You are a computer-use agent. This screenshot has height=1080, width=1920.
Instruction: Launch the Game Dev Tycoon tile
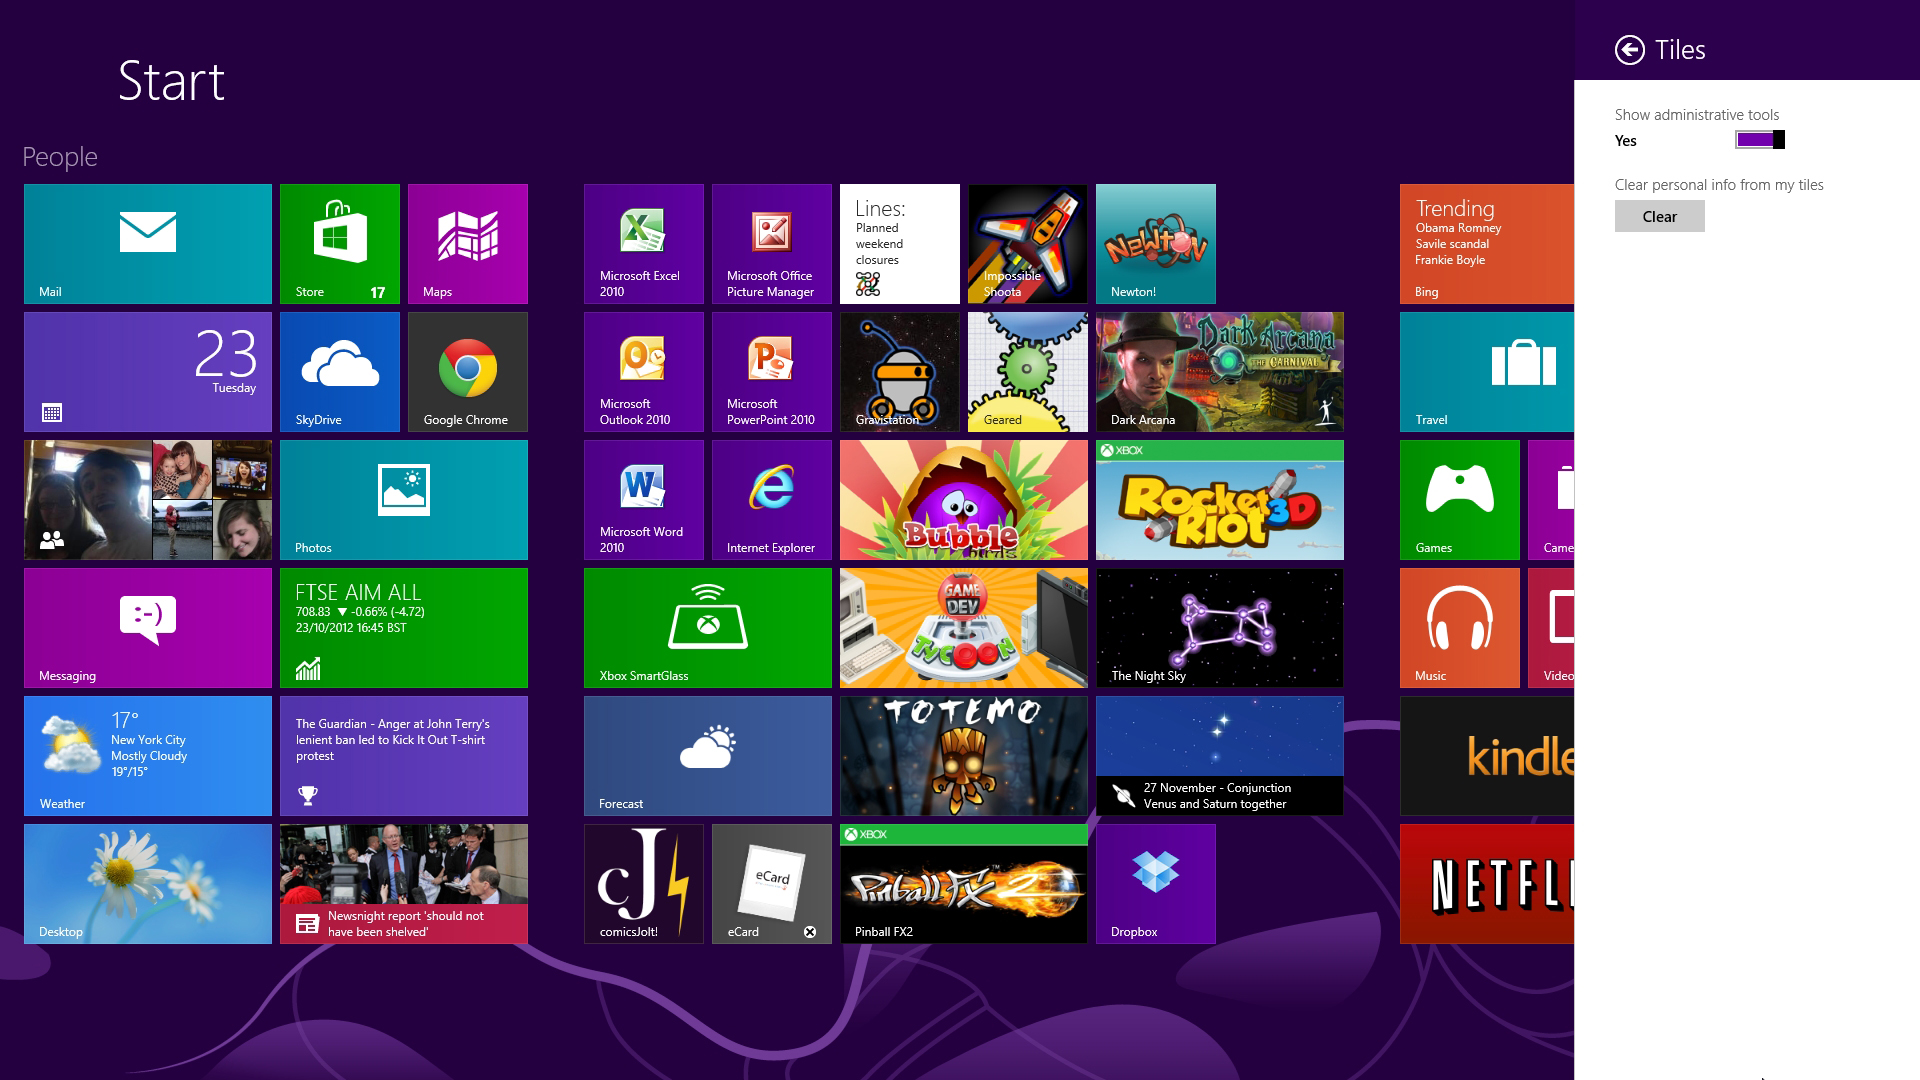(x=964, y=628)
